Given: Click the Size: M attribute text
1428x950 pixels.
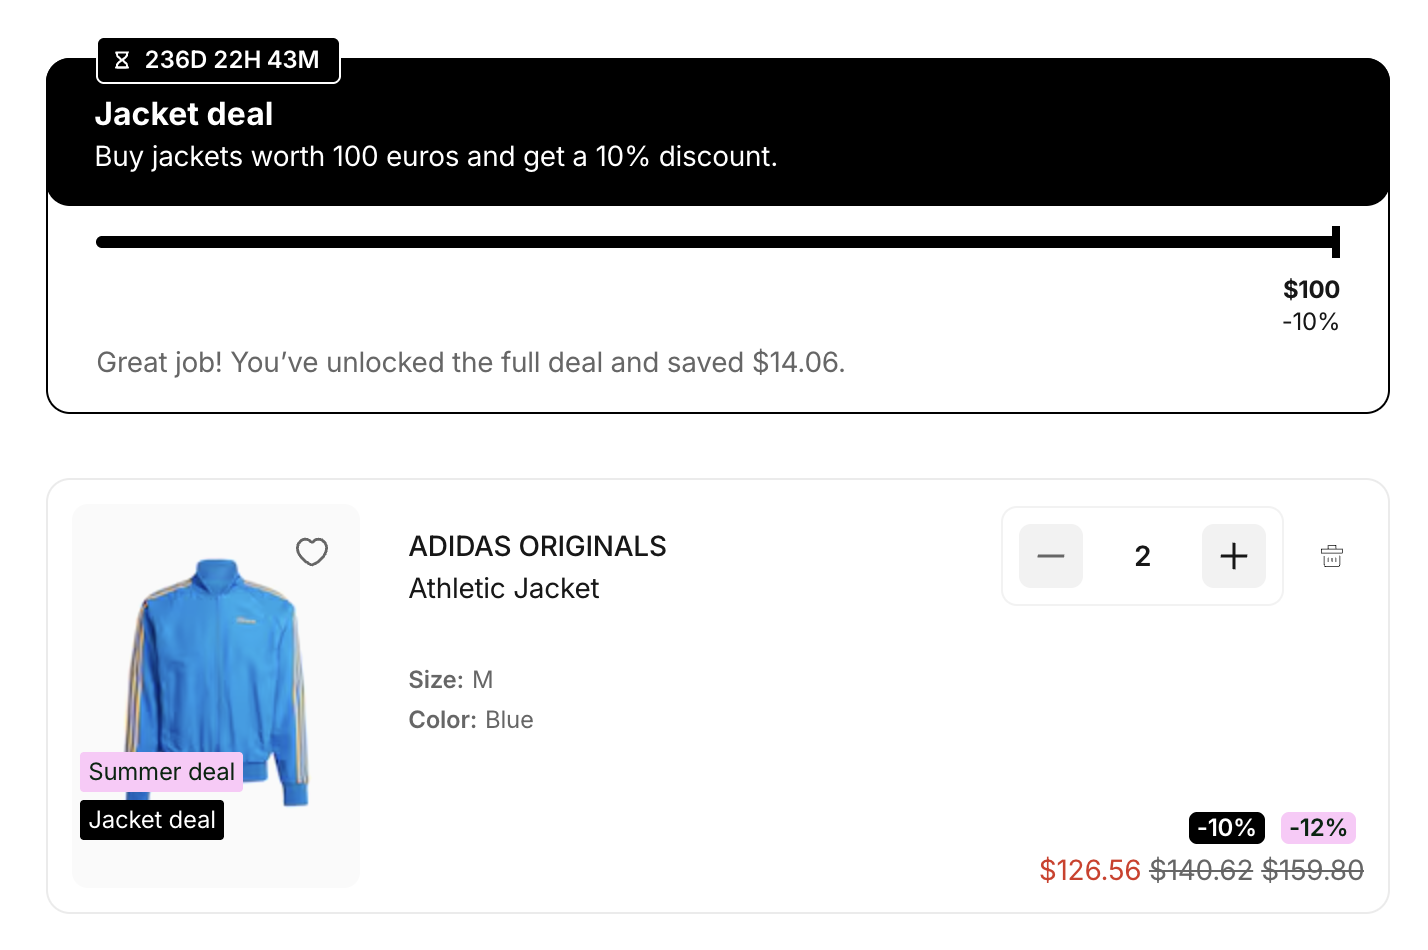Looking at the screenshot, I should pyautogui.click(x=451, y=680).
